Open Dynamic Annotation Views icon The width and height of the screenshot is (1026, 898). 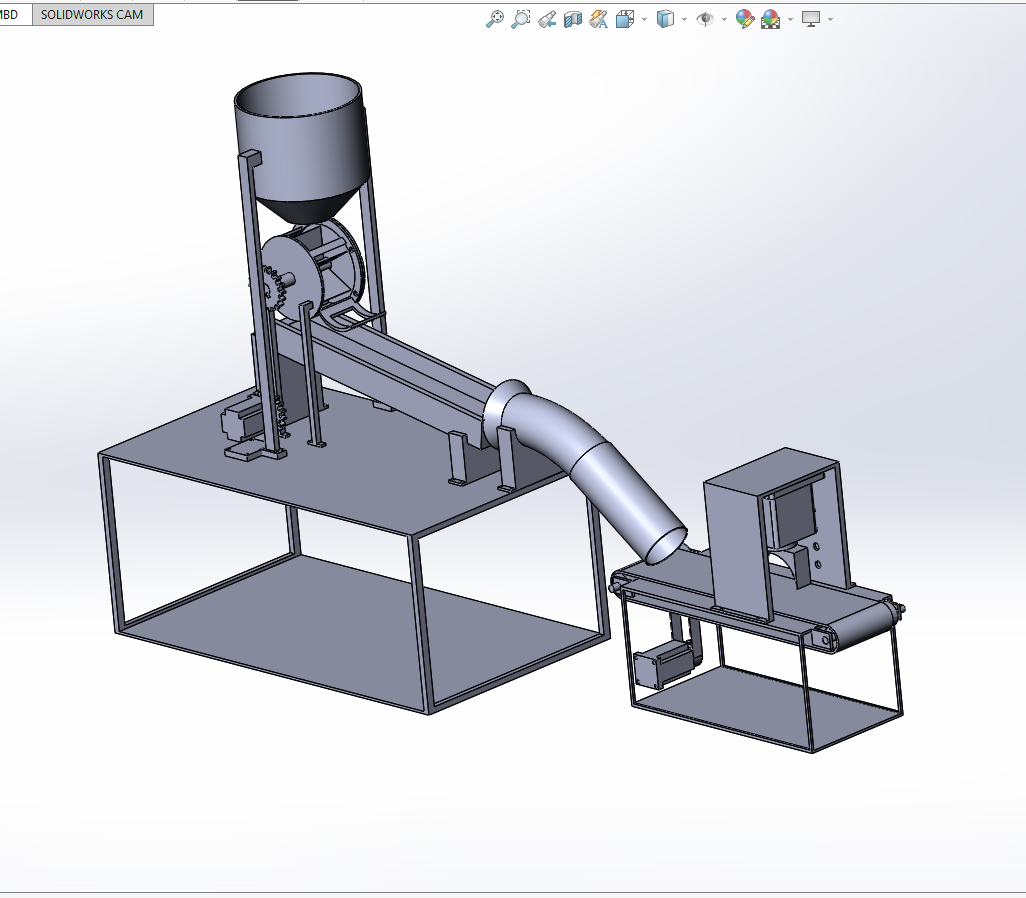599,20
